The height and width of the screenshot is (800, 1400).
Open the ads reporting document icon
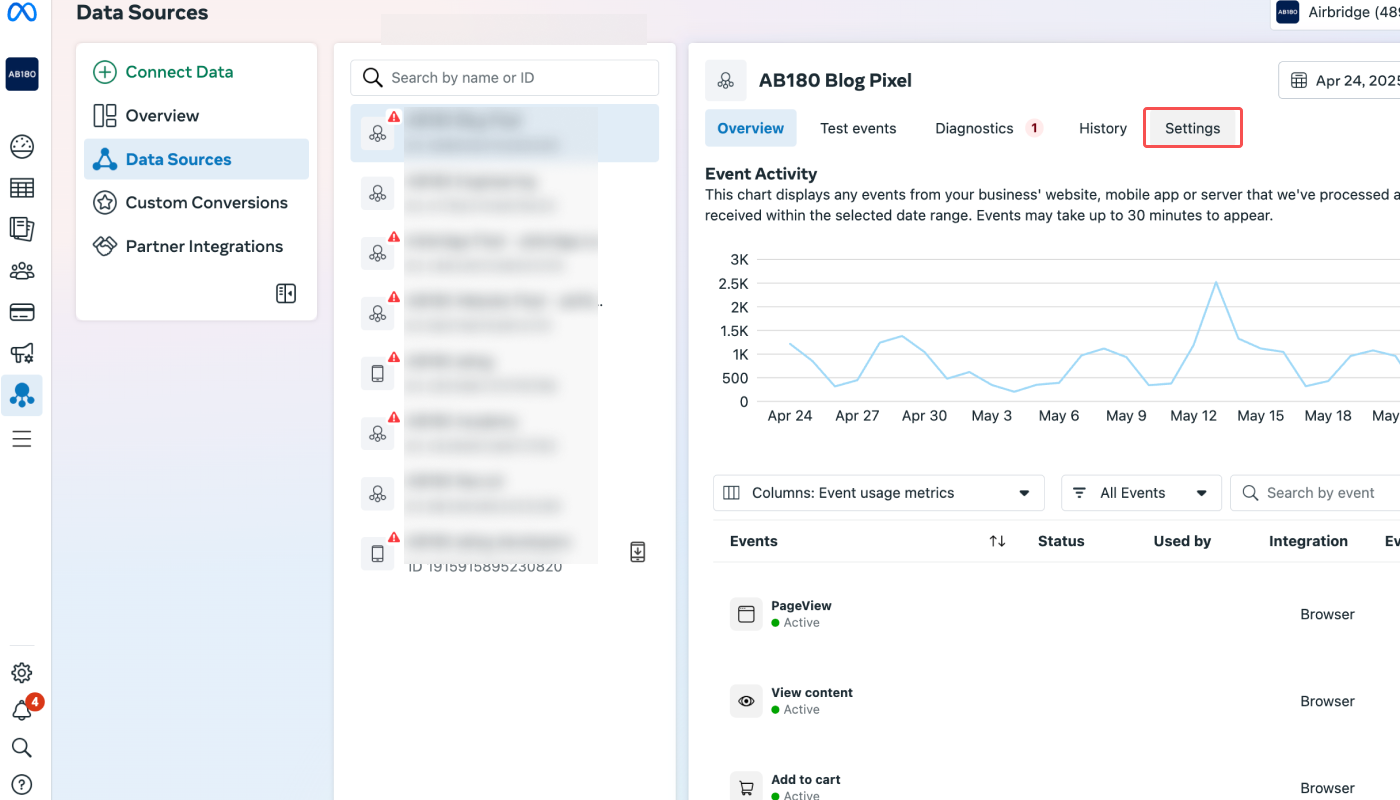[x=22, y=229]
